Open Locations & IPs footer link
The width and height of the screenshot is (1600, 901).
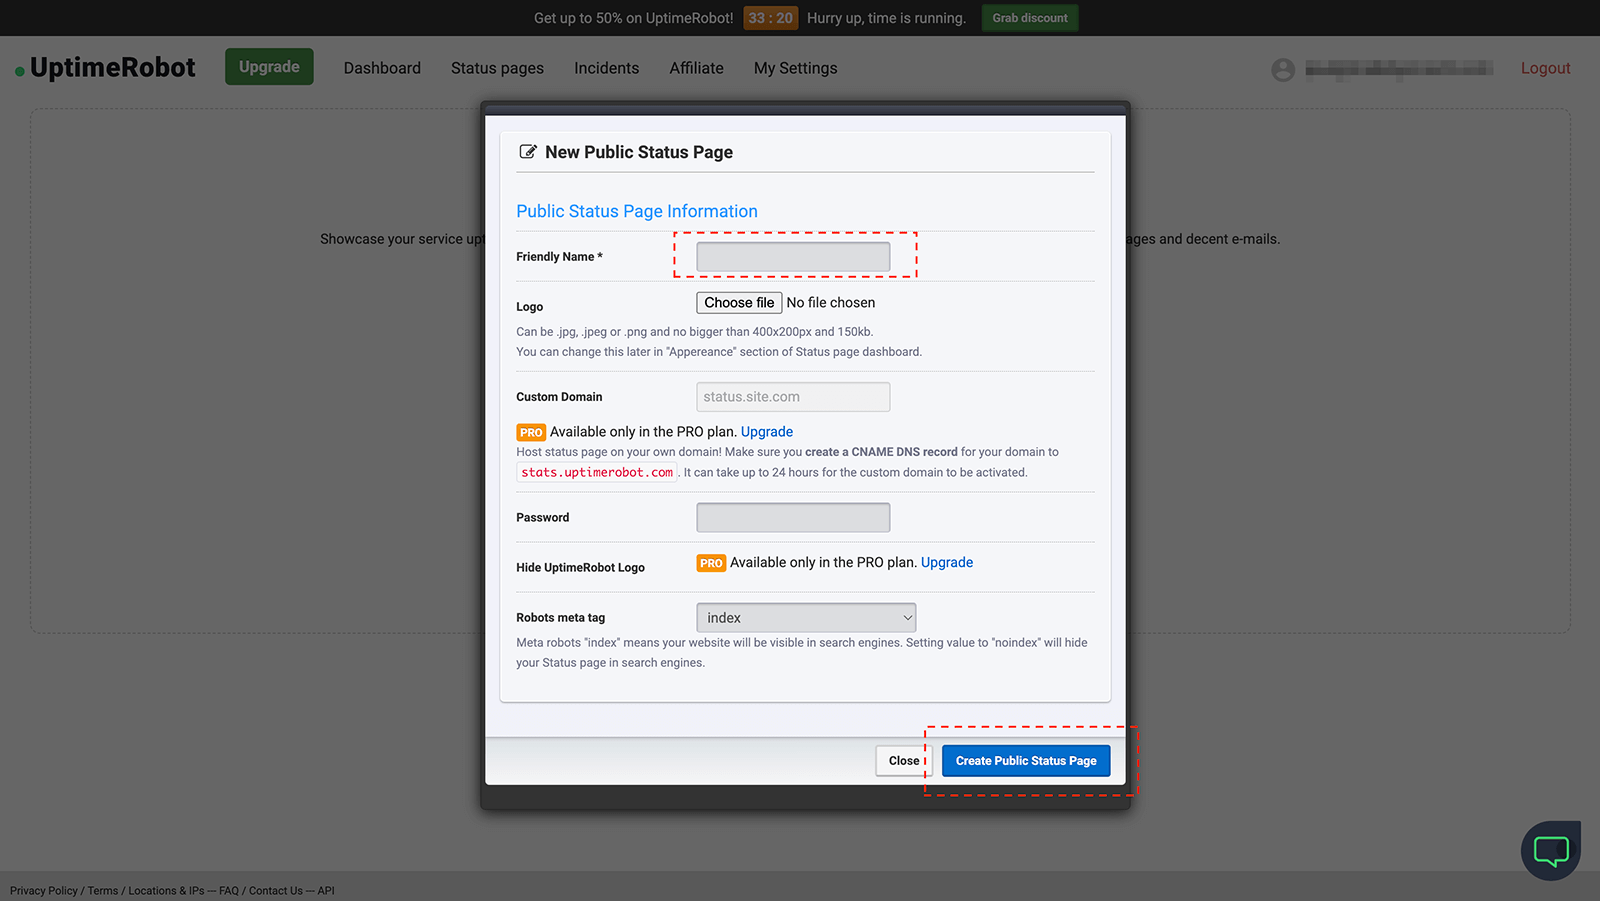point(166,891)
